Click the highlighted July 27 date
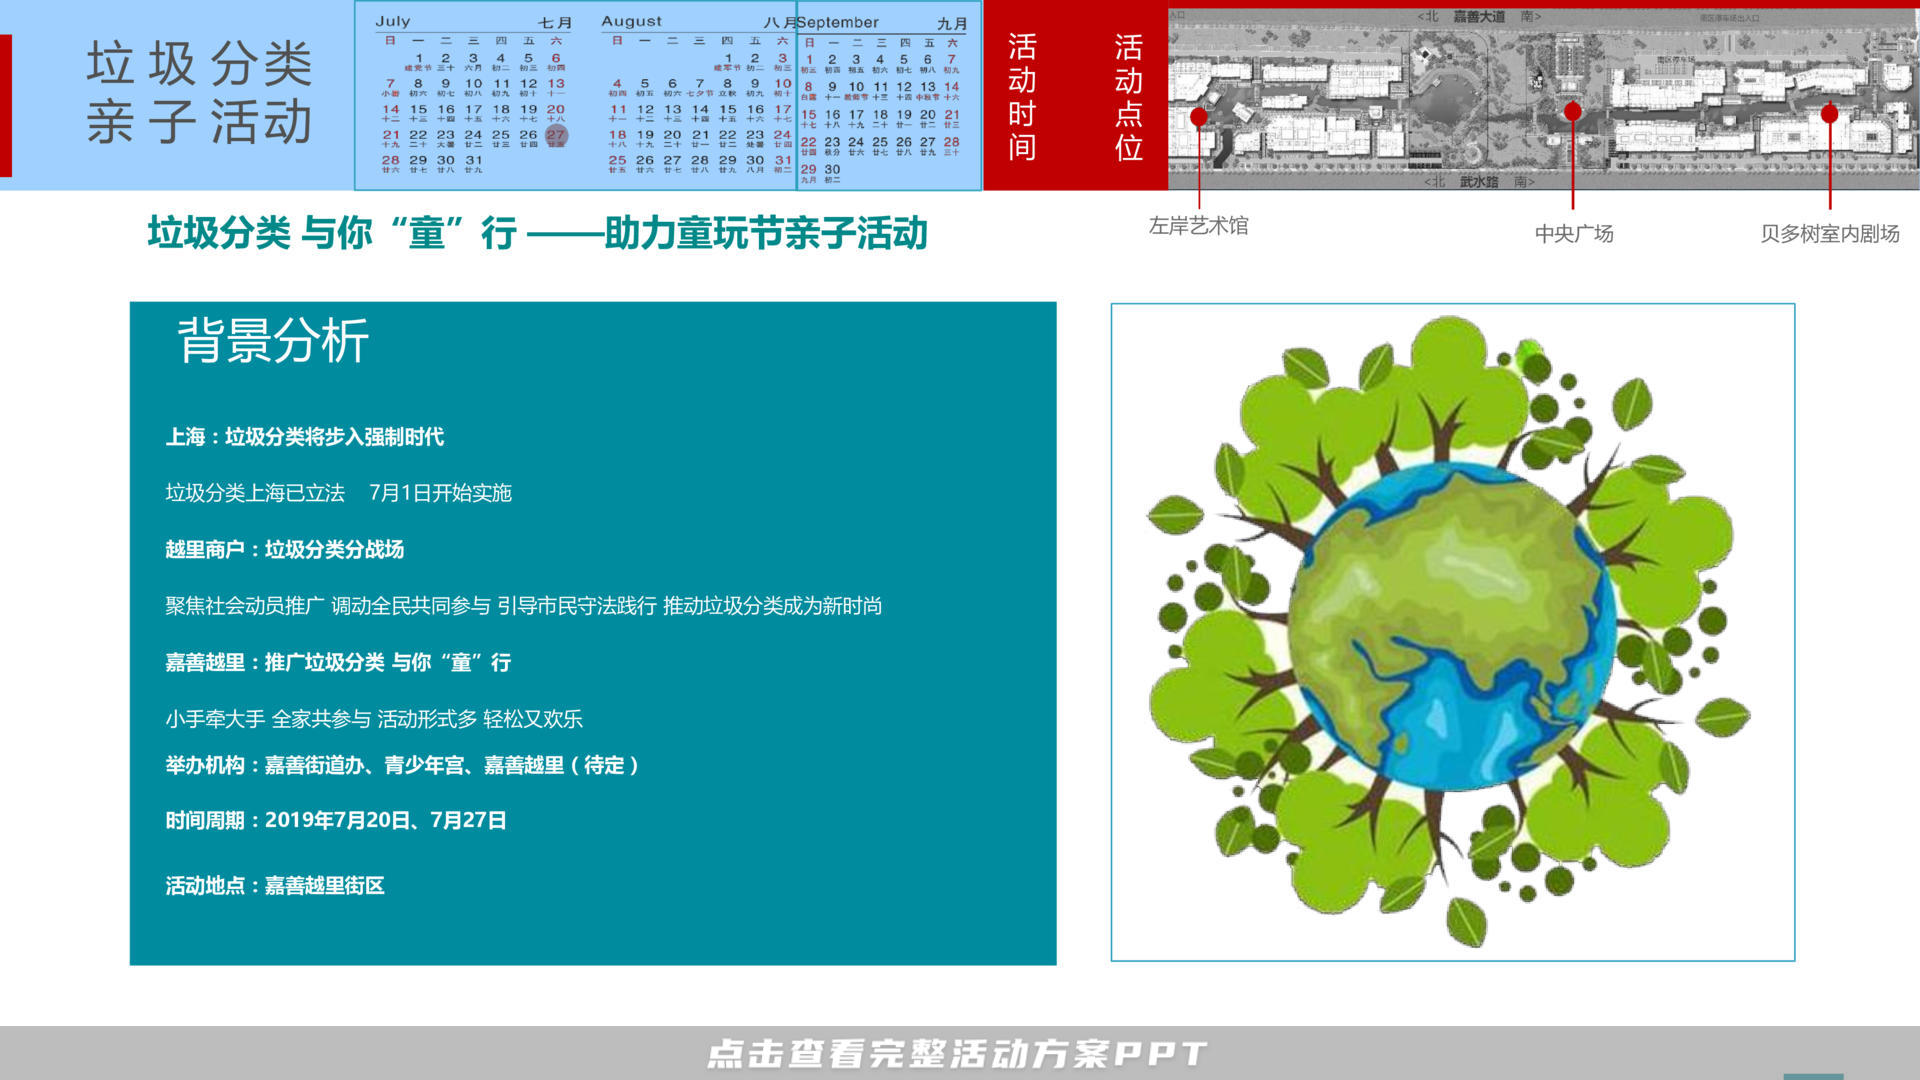The width and height of the screenshot is (1920, 1080). point(556,136)
